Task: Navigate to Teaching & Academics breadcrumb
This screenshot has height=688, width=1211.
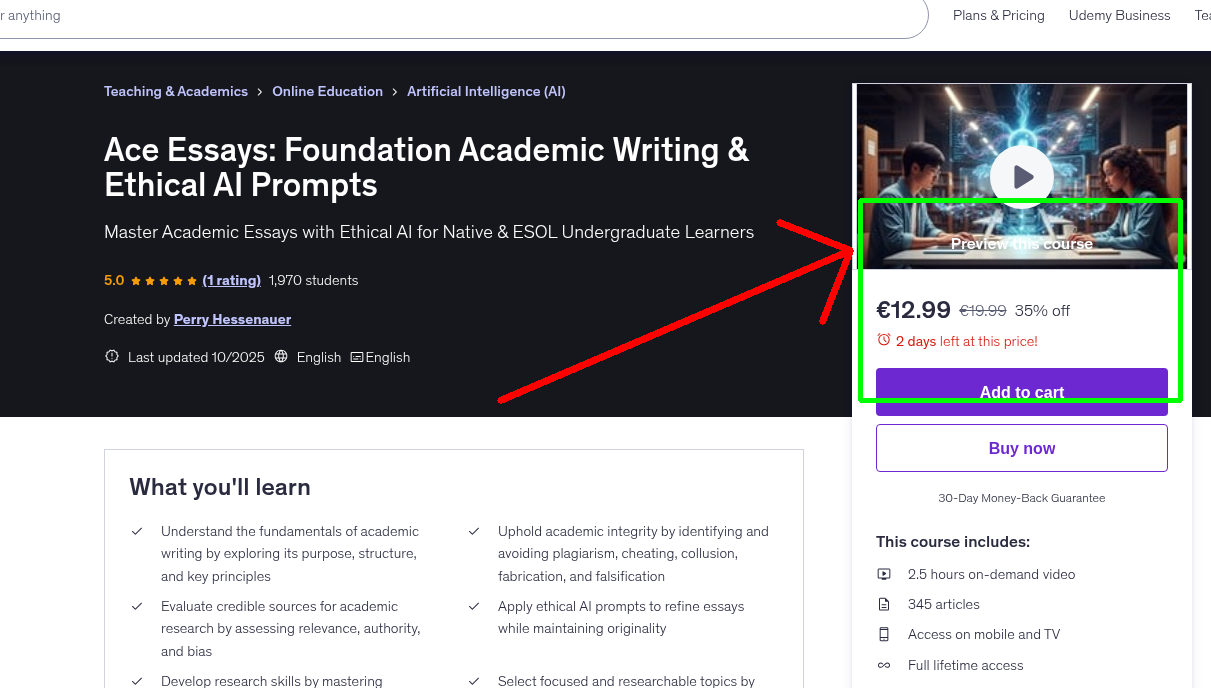Action: (175, 91)
